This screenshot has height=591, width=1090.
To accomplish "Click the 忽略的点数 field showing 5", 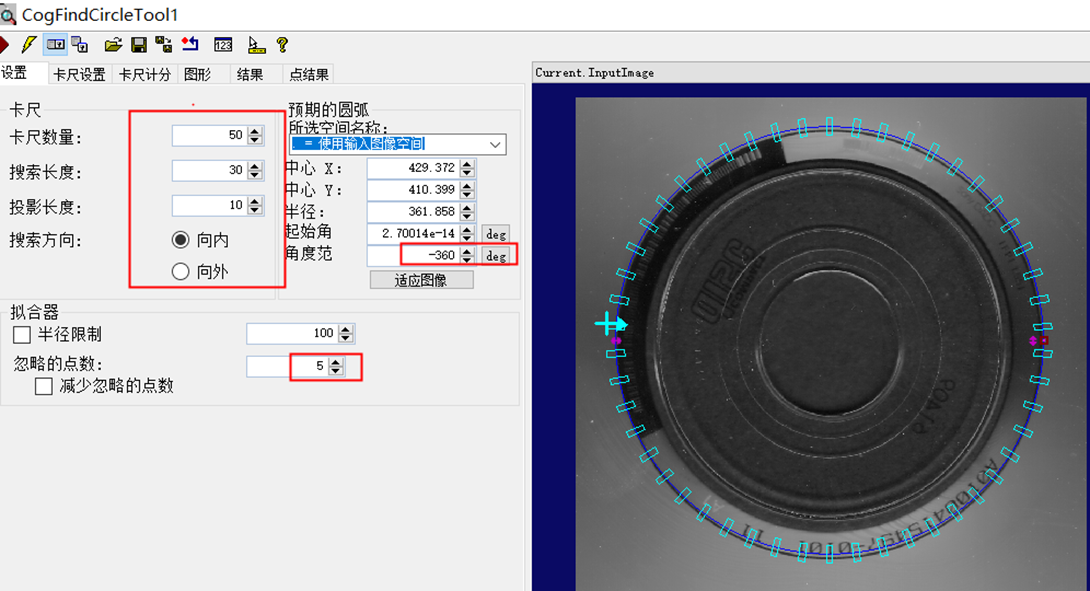I will point(287,366).
